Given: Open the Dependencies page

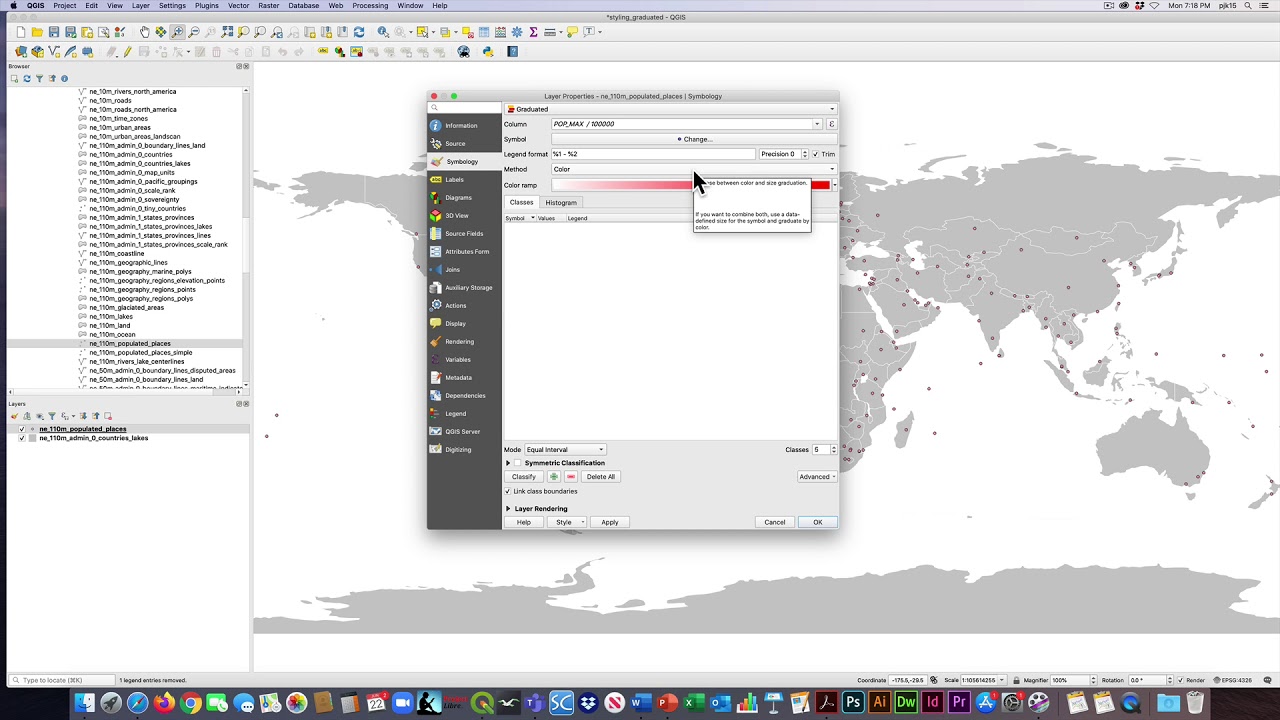Looking at the screenshot, I should [464, 396].
